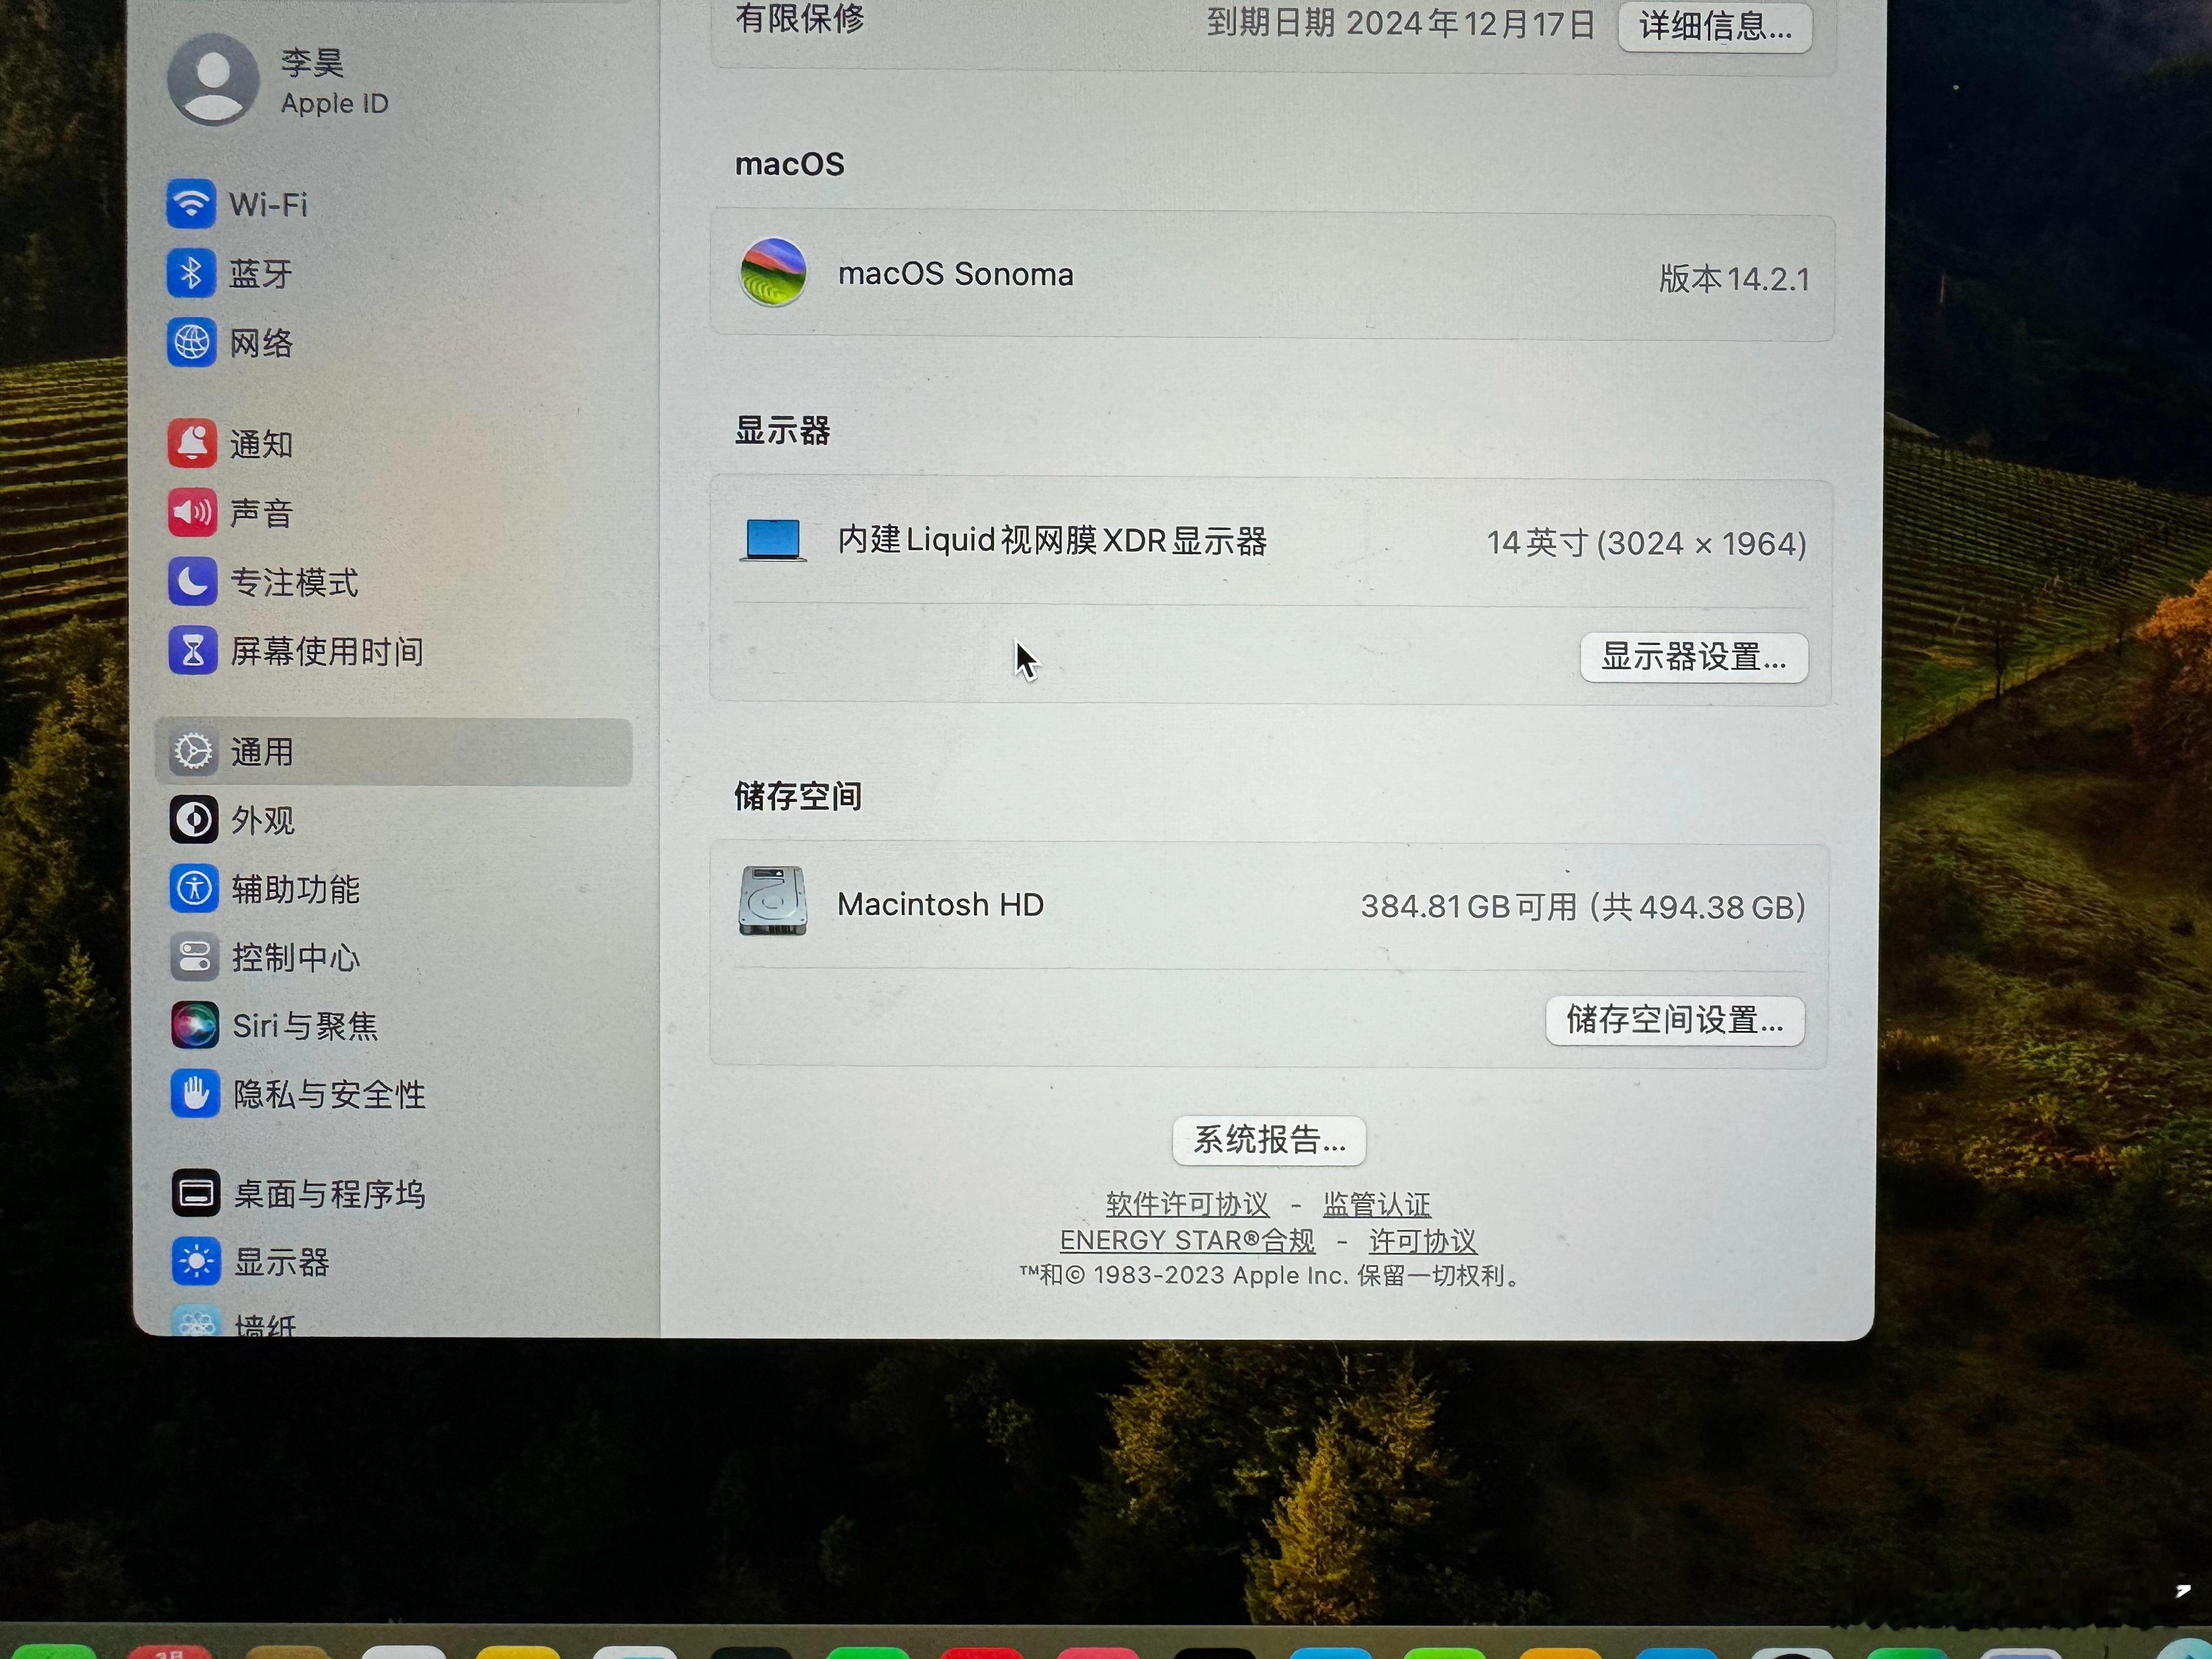Select Desktop & Dock (桌面与程序坞) icon
2212x1659 pixels.
click(x=196, y=1193)
